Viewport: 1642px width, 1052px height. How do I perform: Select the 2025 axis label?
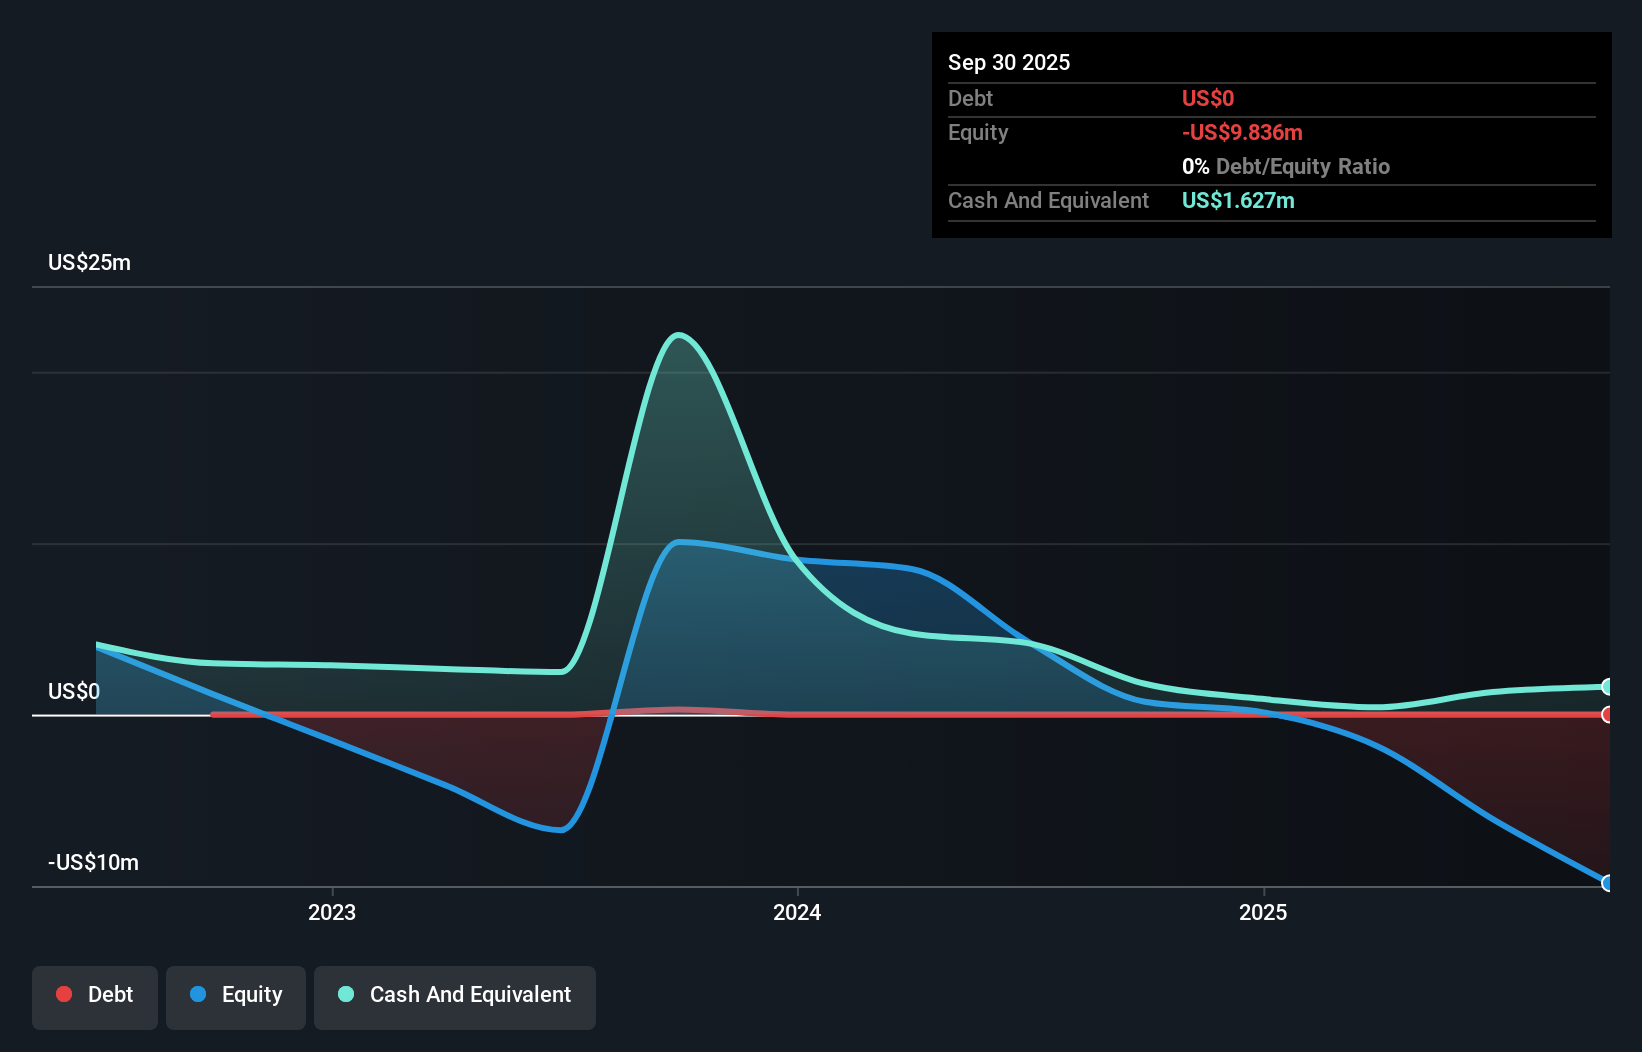(x=1263, y=912)
